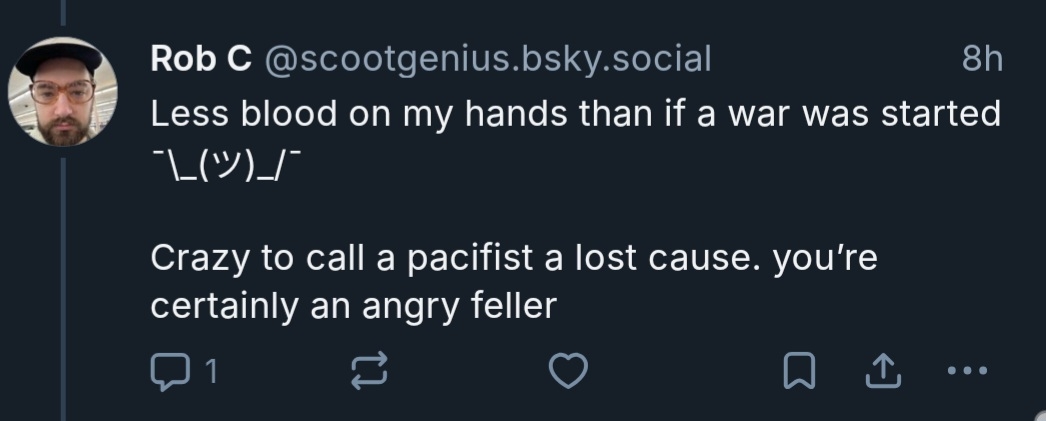Click the display name Rob C
The width and height of the screenshot is (1046, 421).
click(200, 60)
